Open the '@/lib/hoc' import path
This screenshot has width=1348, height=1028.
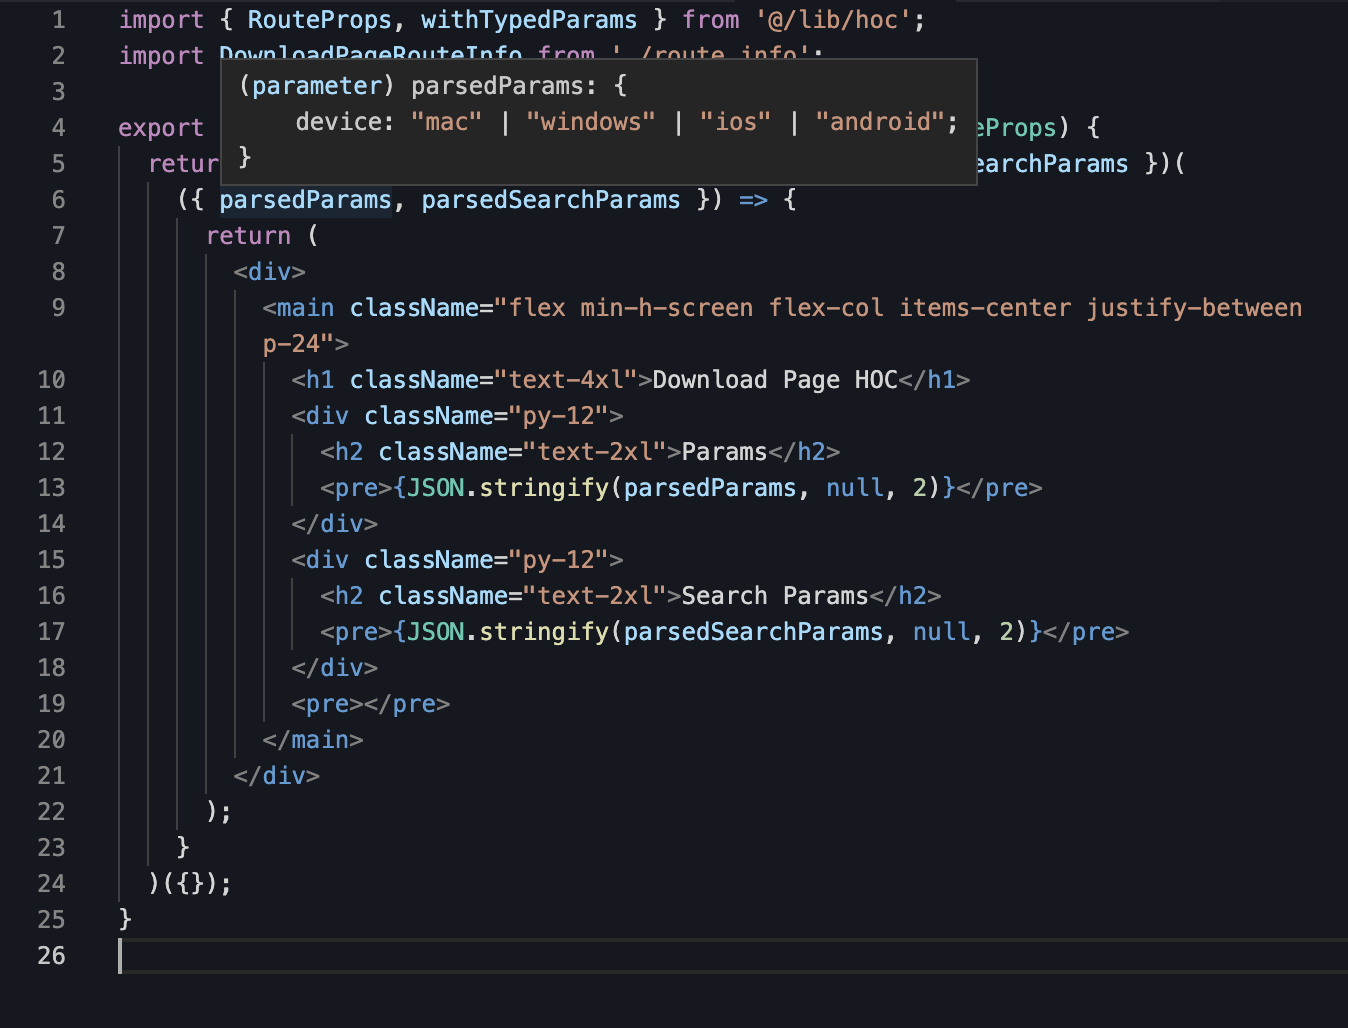(x=840, y=20)
